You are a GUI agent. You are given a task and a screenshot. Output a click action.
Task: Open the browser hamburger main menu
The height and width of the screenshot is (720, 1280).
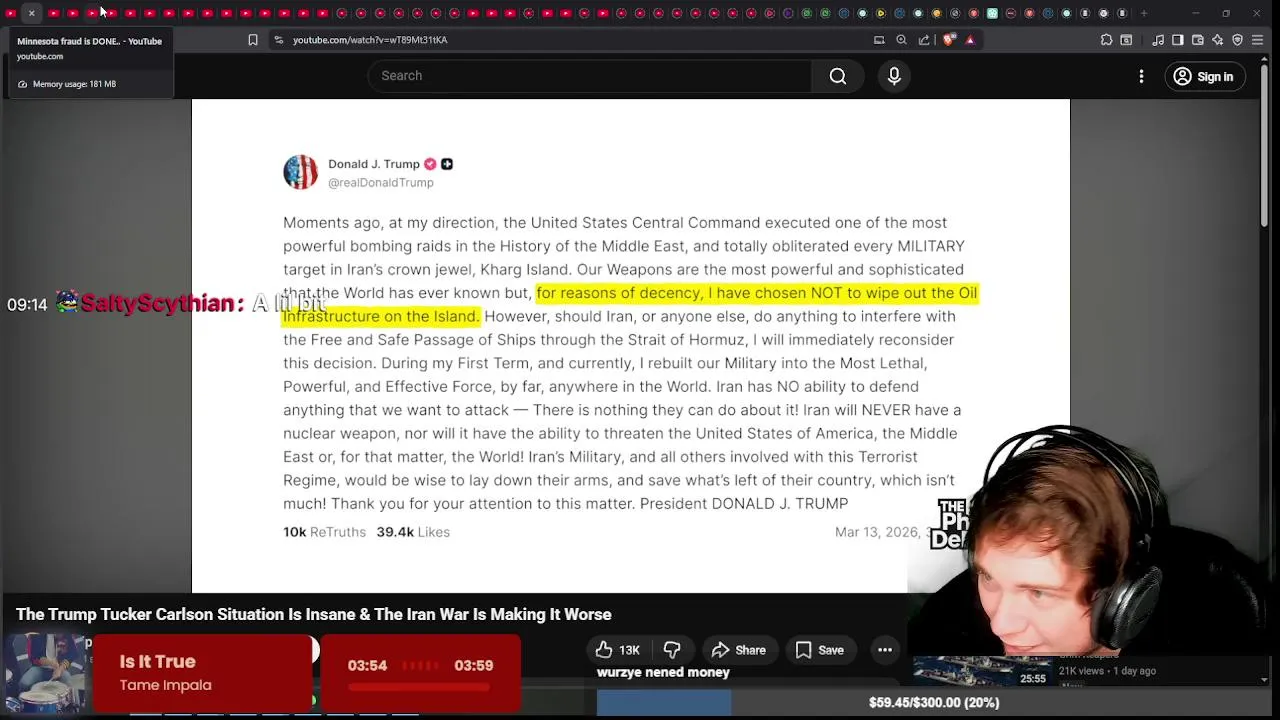[1258, 40]
